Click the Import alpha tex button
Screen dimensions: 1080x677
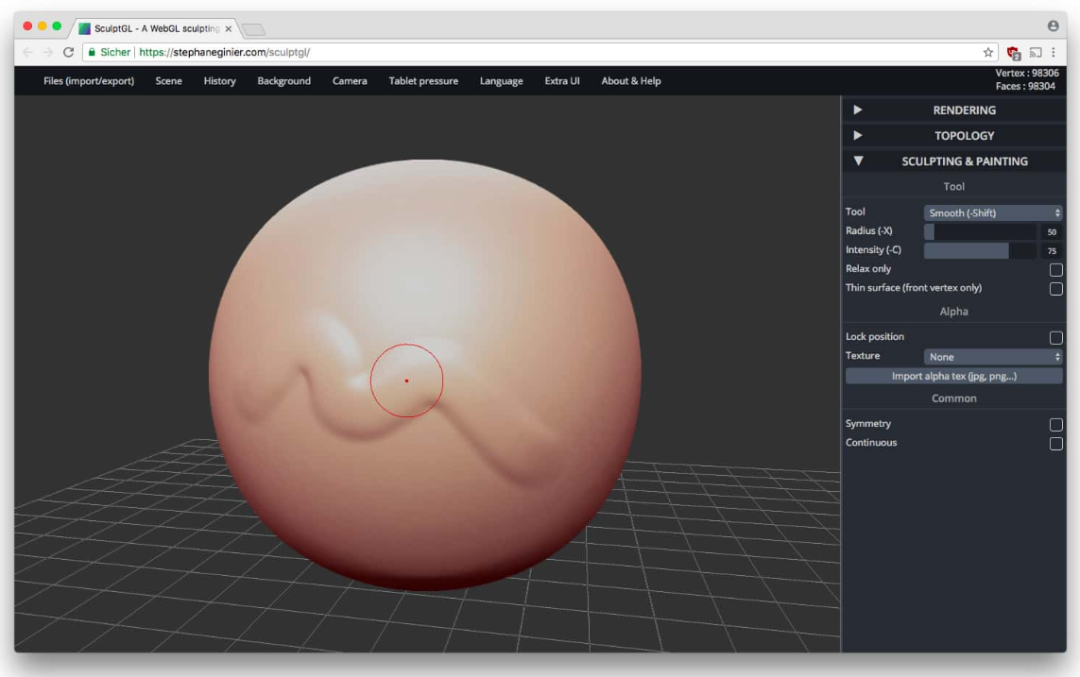coord(953,375)
